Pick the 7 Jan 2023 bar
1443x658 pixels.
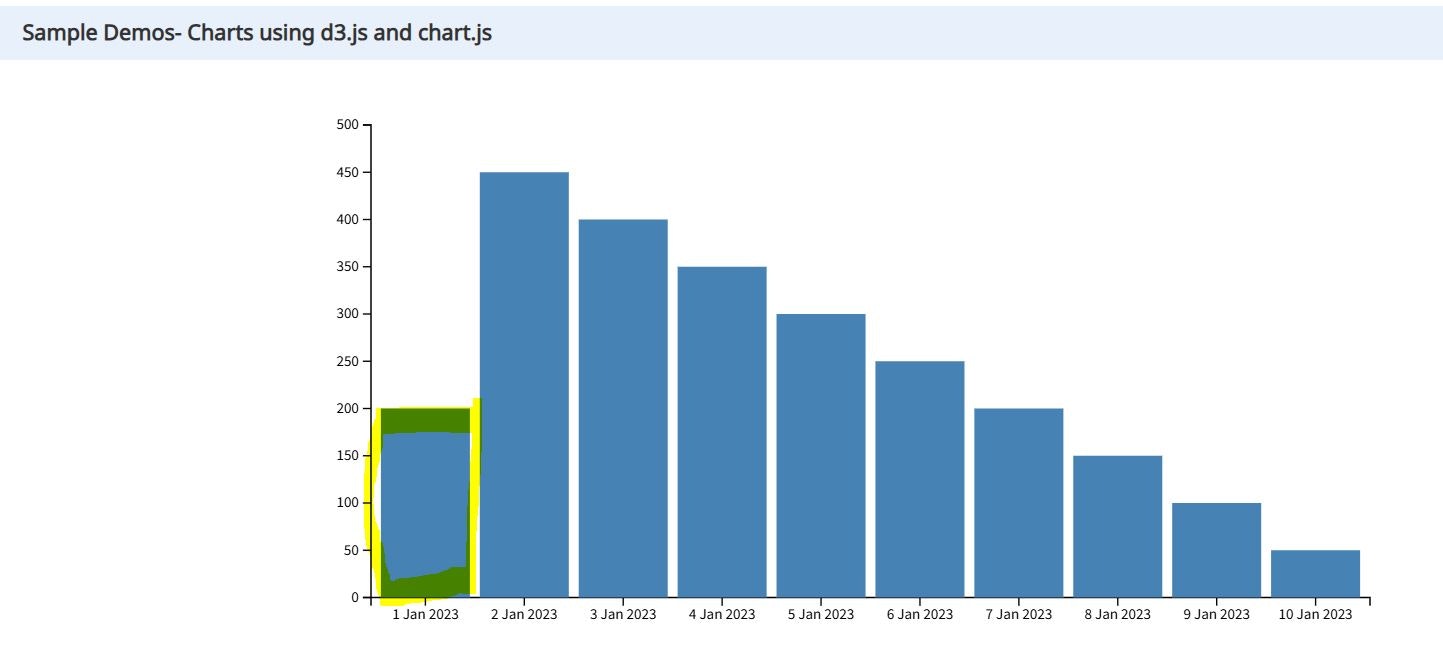click(1019, 503)
